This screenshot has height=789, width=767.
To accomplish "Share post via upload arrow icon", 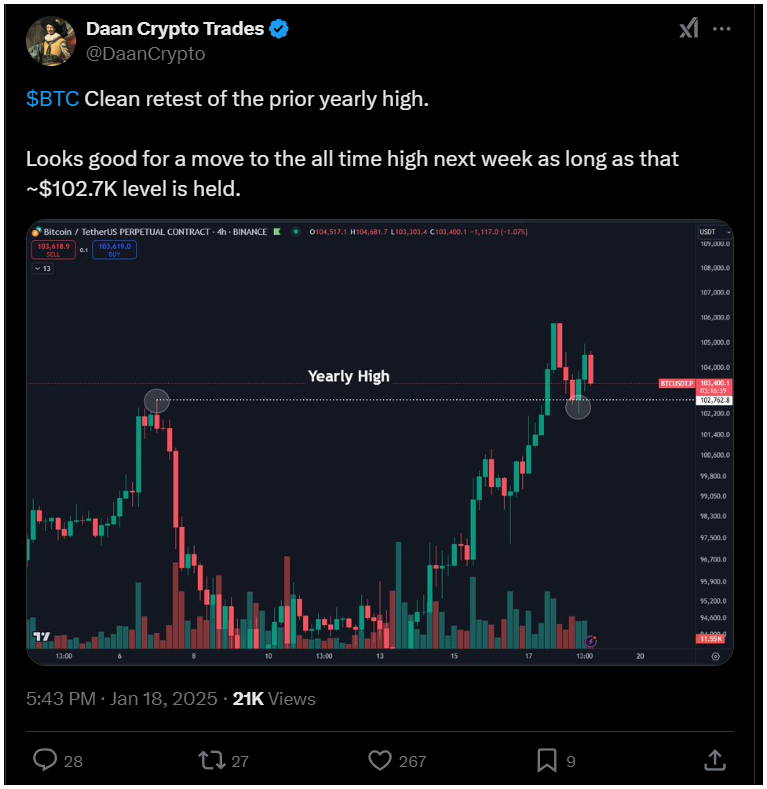I will (x=715, y=760).
